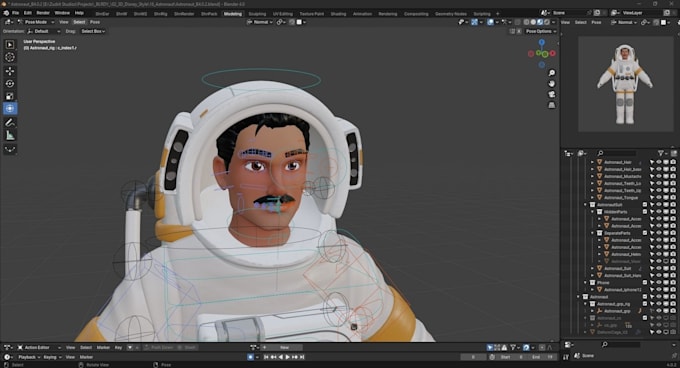This screenshot has width=680, height=368.
Task: Select the Annotate tool
Action: point(10,123)
